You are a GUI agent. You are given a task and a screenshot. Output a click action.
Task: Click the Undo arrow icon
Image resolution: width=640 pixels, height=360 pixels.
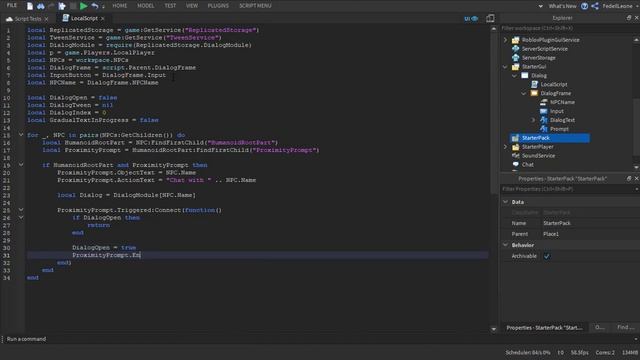click(95, 6)
